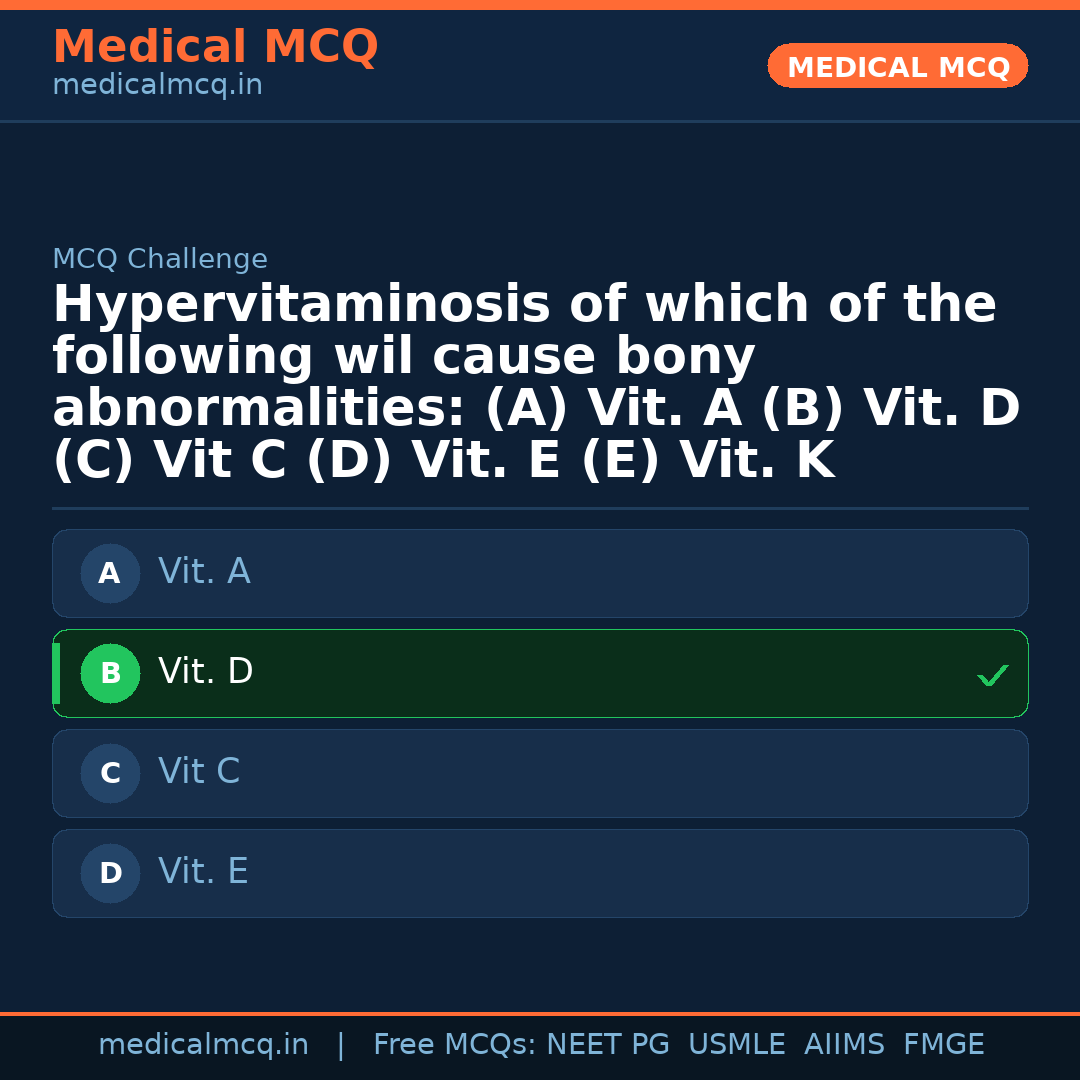Click the MCQ Challenge label icon area
Screen dimensions: 1080x1080
(160, 258)
